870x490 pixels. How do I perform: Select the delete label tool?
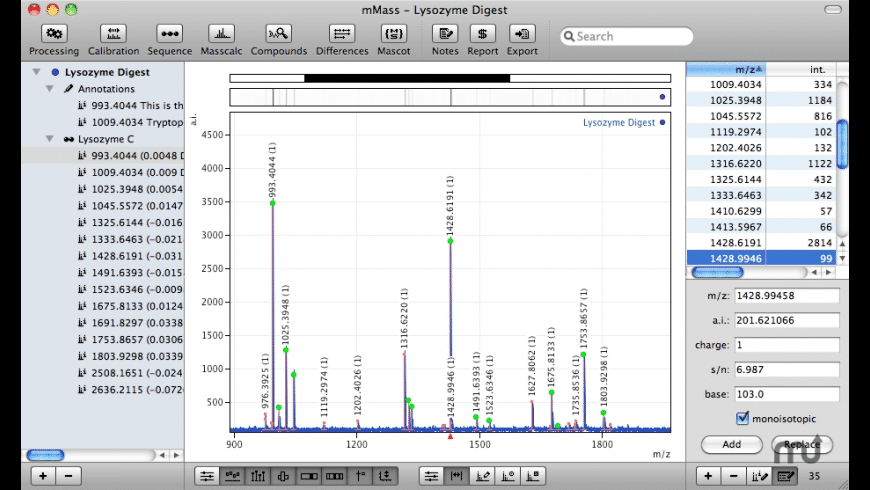[533, 476]
